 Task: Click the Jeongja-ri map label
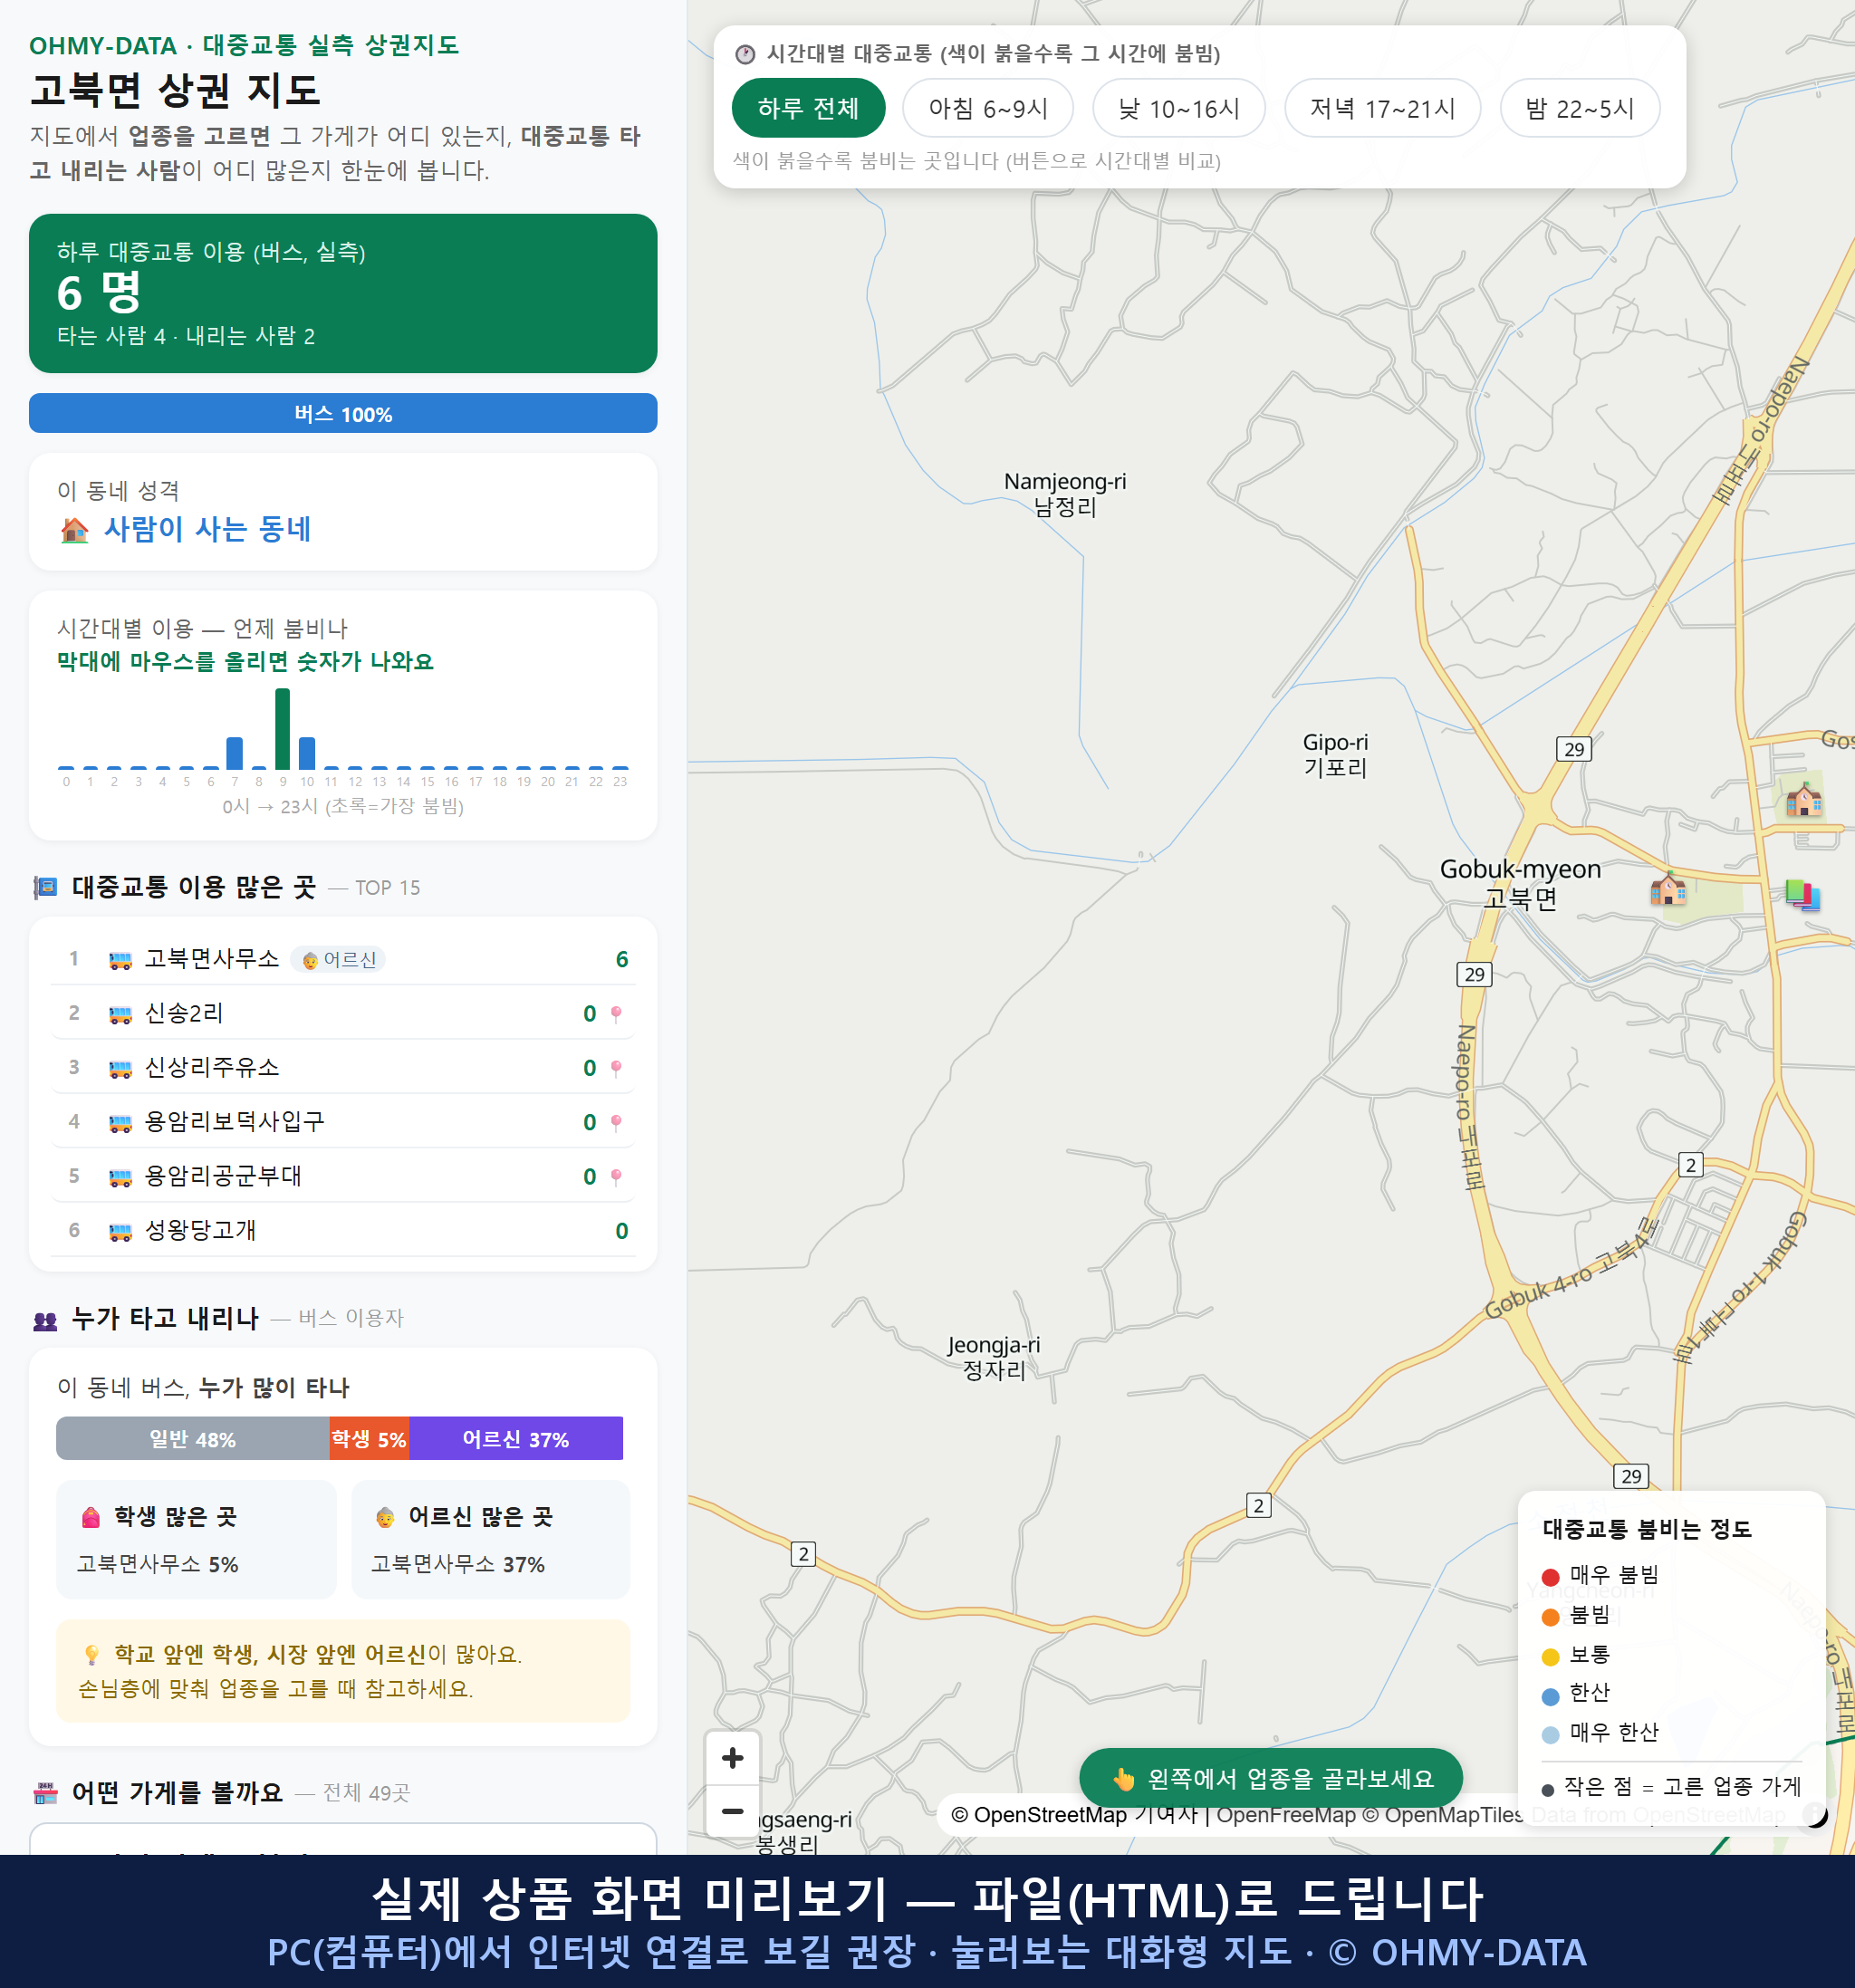point(993,1357)
